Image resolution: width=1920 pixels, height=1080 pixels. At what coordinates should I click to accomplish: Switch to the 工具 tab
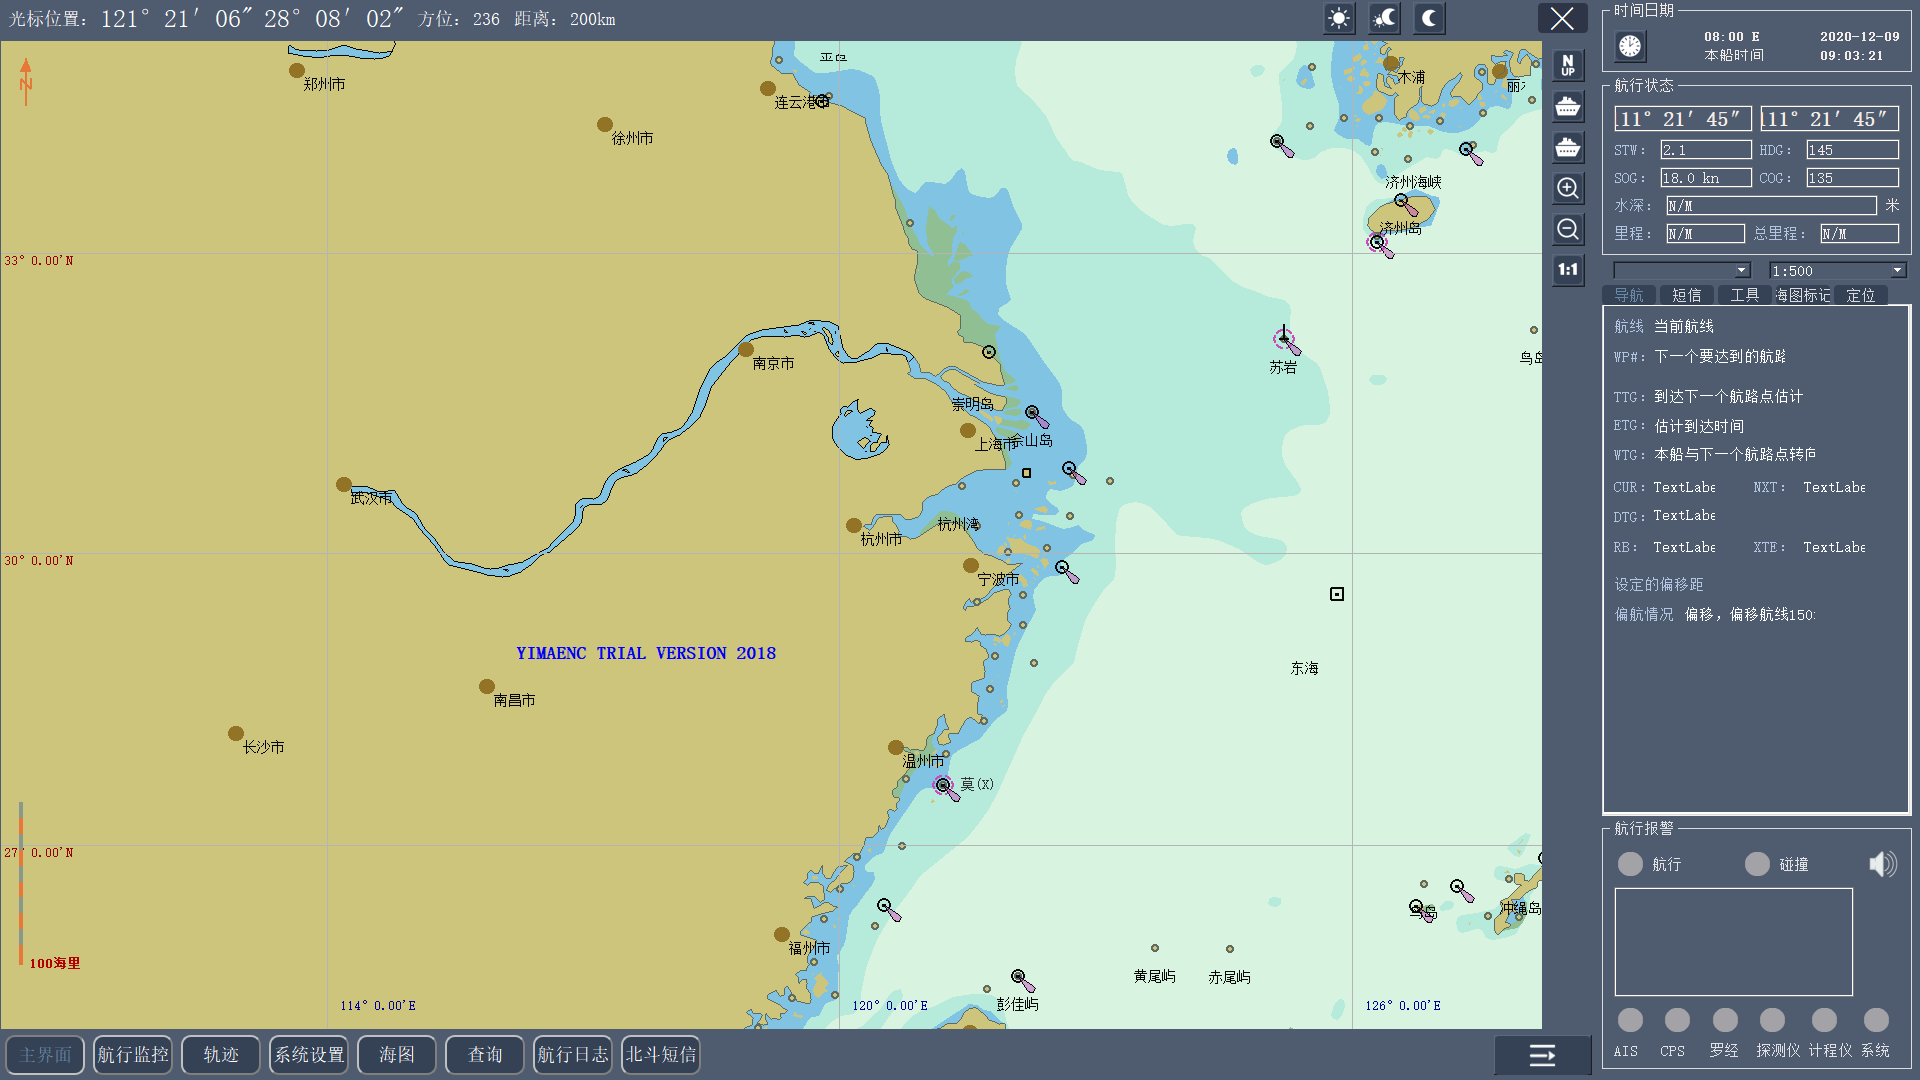tap(1745, 295)
